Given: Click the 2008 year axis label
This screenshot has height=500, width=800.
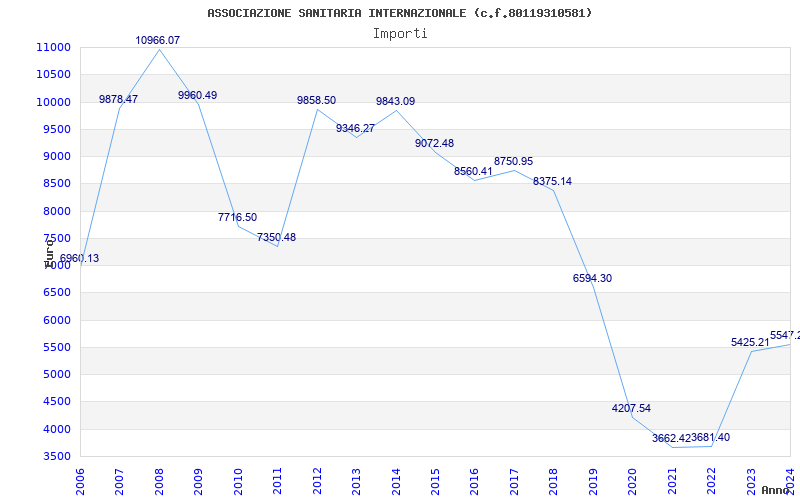Looking at the screenshot, I should (159, 482).
